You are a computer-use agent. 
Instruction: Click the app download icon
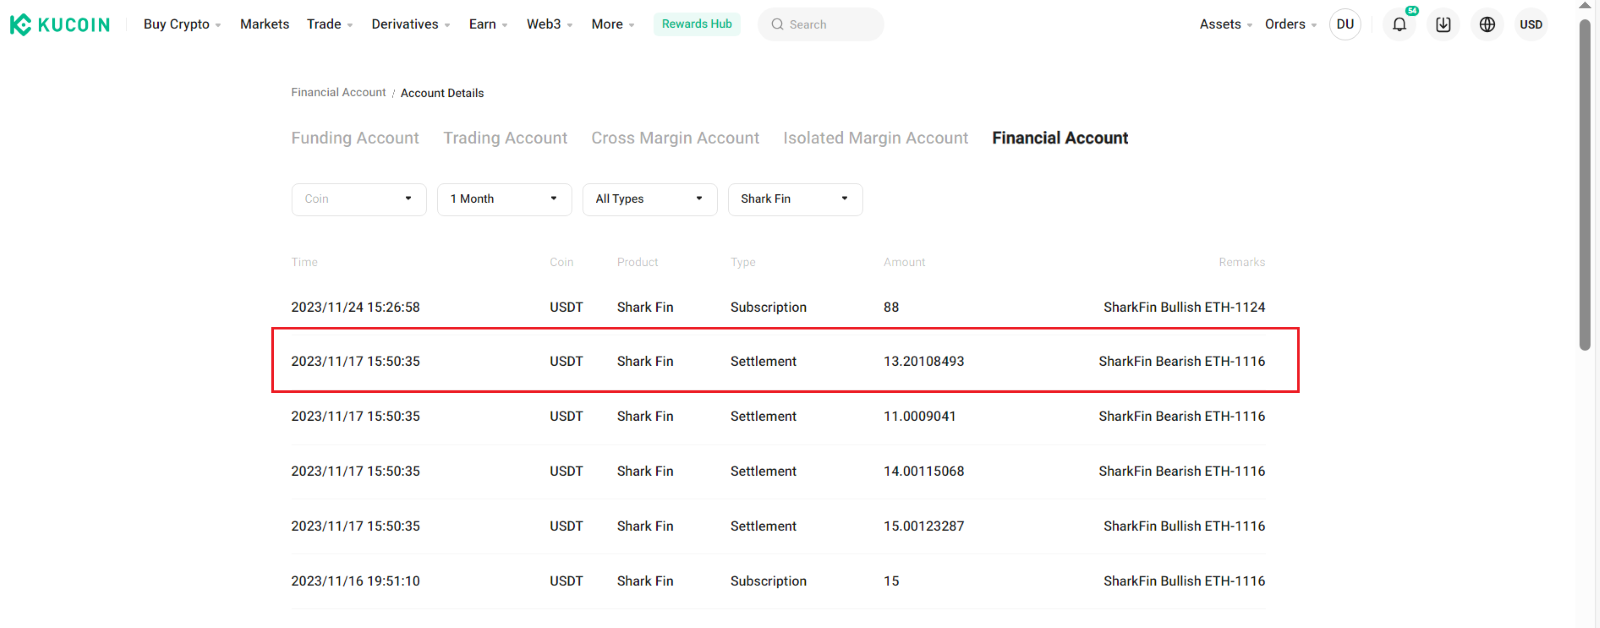tap(1443, 25)
